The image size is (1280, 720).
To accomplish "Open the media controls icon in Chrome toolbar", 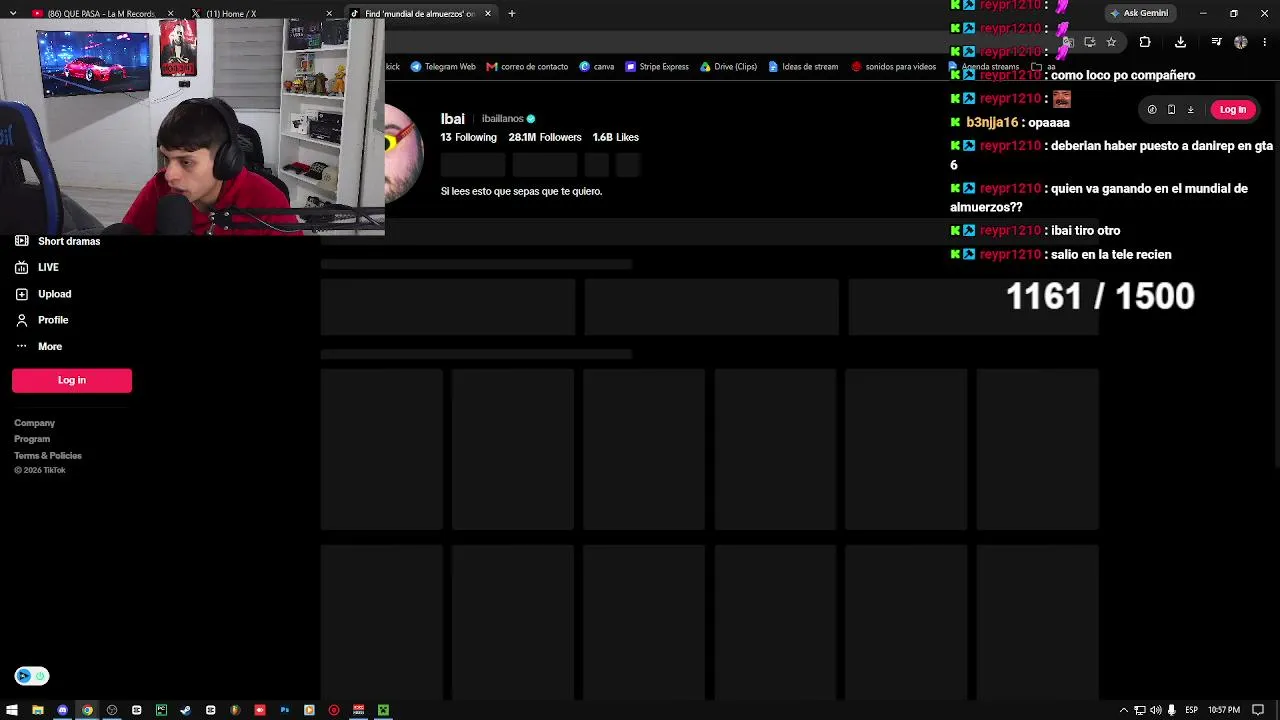I will pos(1216,42).
